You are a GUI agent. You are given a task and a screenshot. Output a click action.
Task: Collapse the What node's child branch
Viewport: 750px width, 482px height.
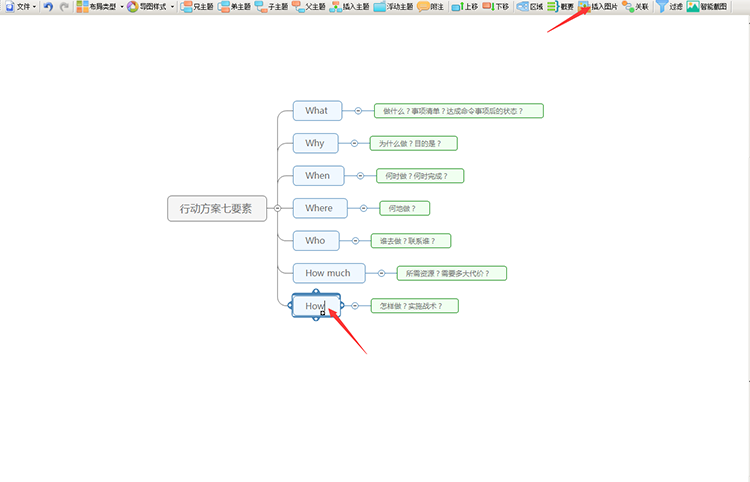coord(357,111)
